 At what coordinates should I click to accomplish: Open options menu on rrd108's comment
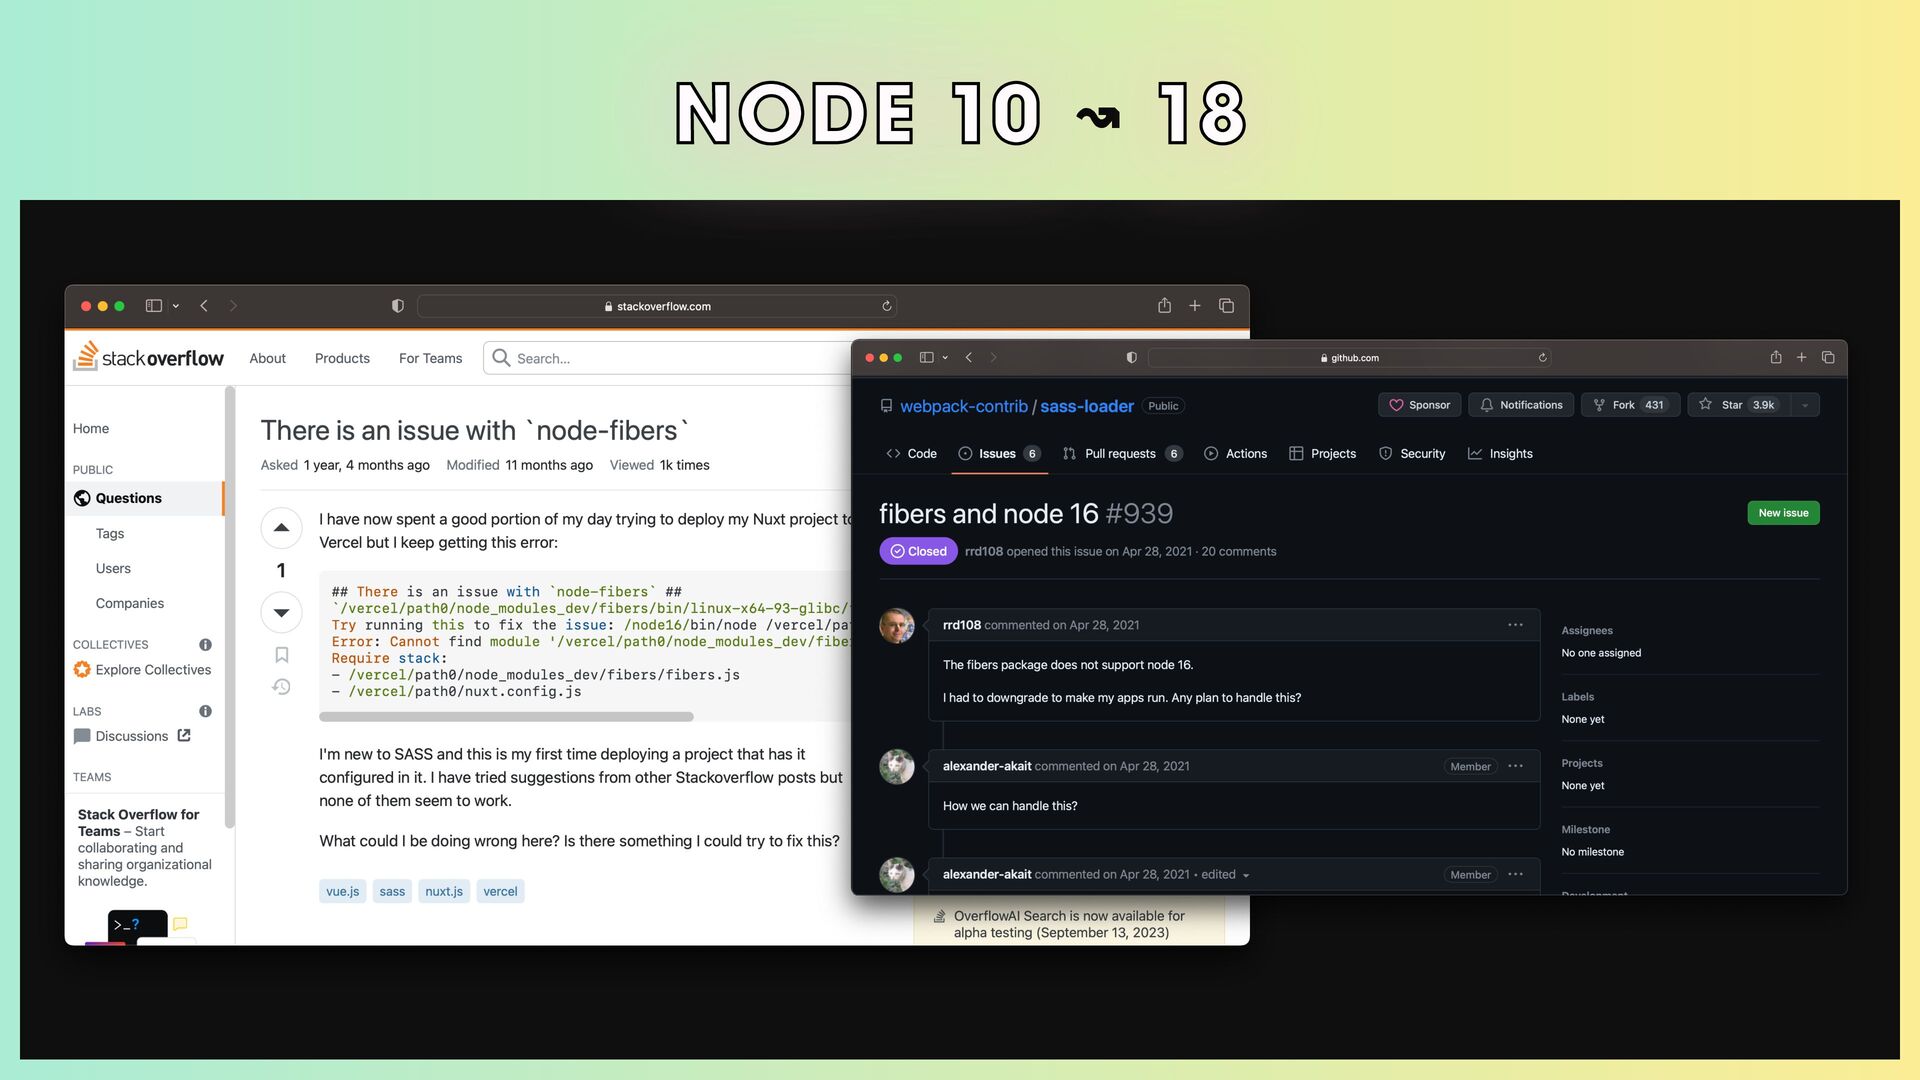pyautogui.click(x=1515, y=625)
